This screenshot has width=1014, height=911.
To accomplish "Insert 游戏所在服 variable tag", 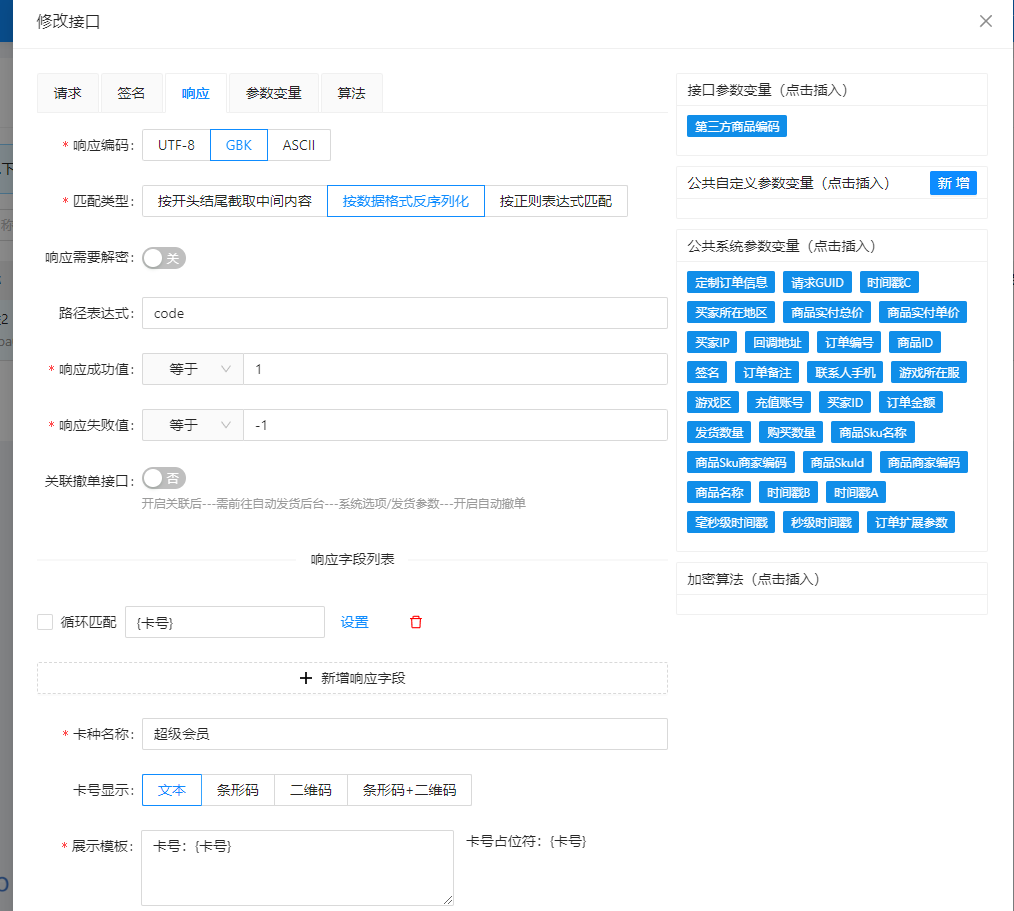I will (929, 372).
